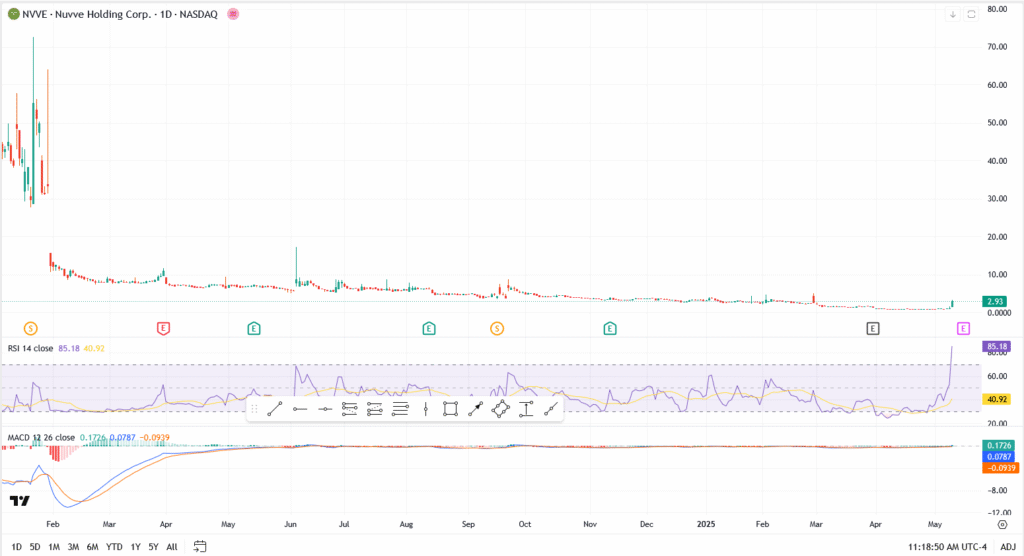
Task: Open the Go to date calendar icon
Action: coord(200,546)
